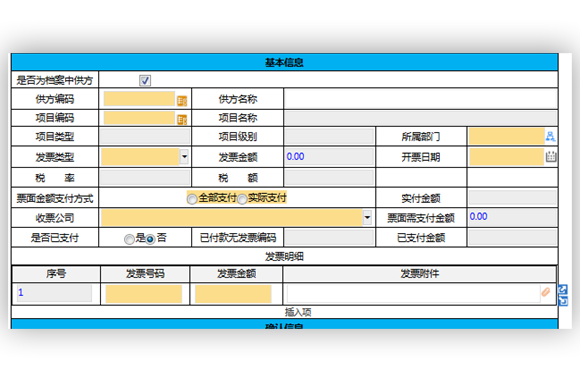The width and height of the screenshot is (580, 365).
Task: Focus the 供方编码 text field
Action: click(139, 99)
